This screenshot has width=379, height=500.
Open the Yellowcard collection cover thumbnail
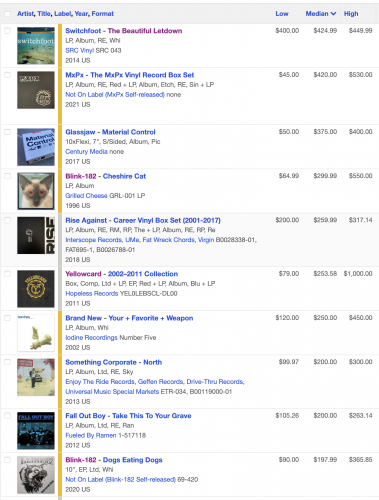point(36,289)
